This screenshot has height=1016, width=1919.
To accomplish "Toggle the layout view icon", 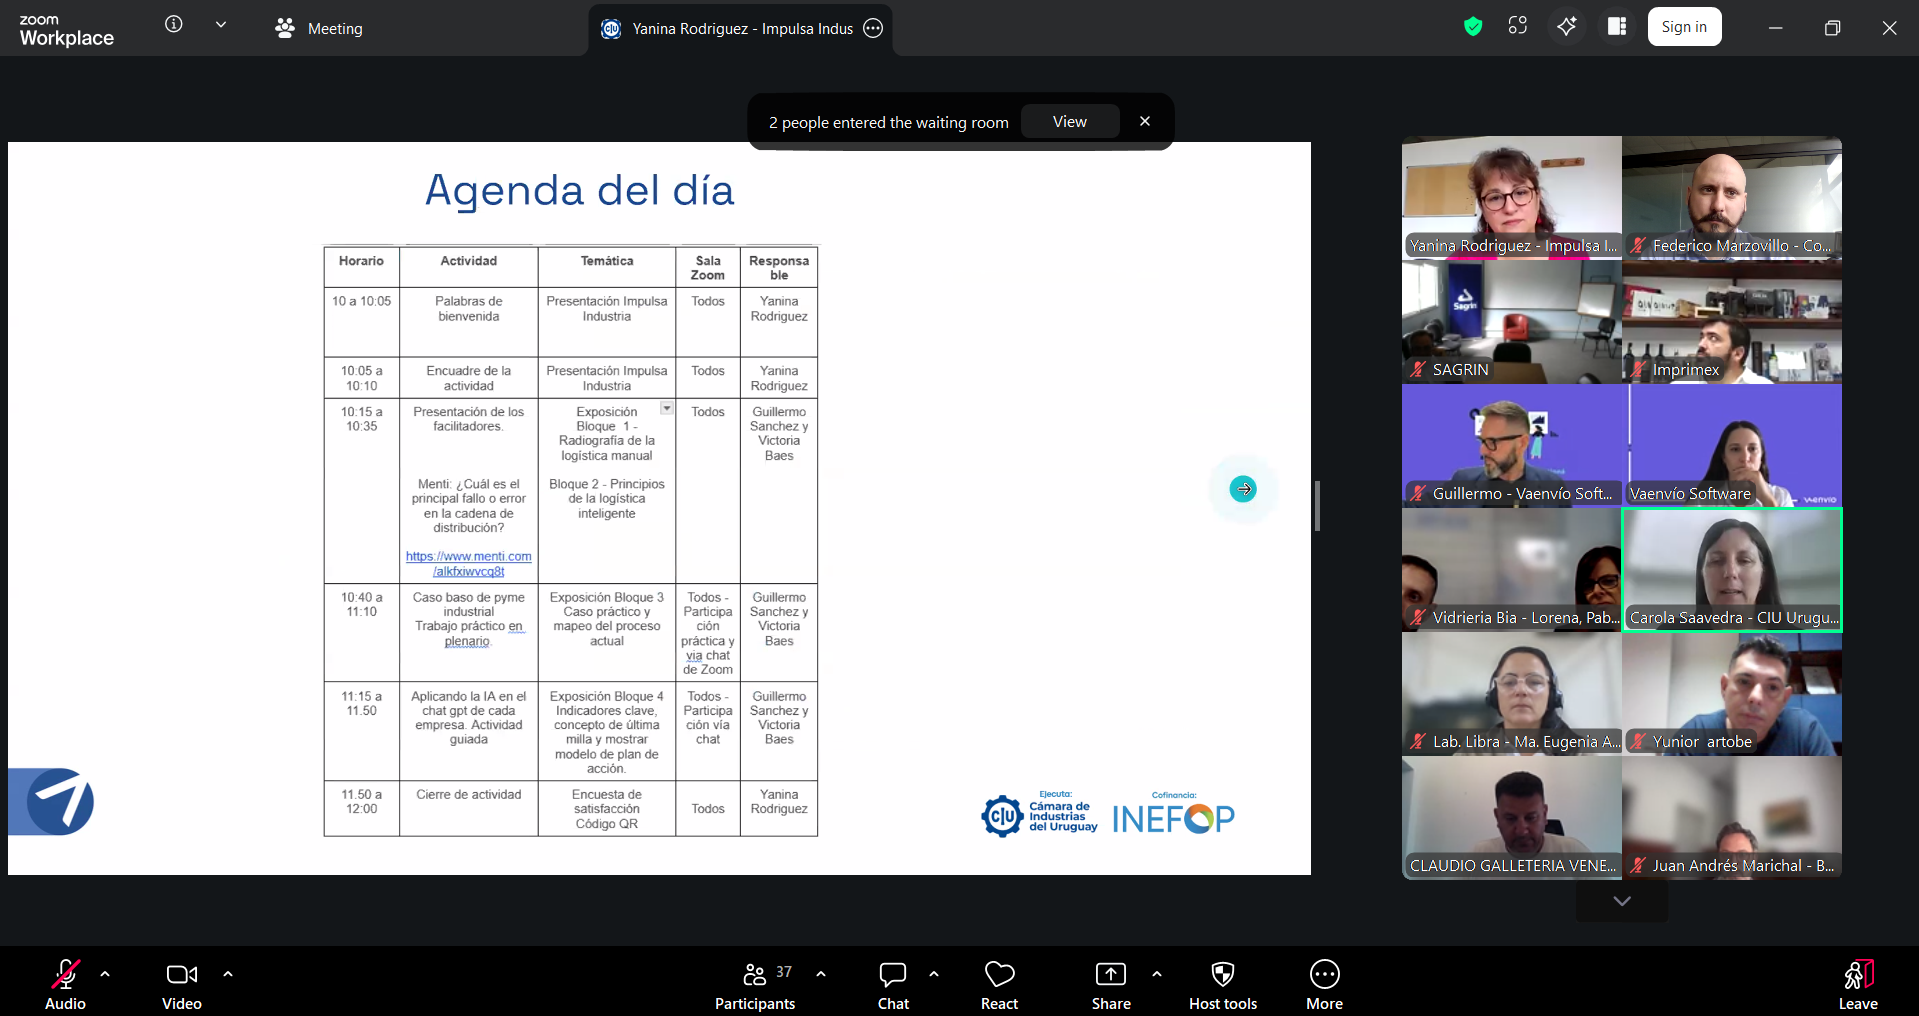I will click(1616, 27).
